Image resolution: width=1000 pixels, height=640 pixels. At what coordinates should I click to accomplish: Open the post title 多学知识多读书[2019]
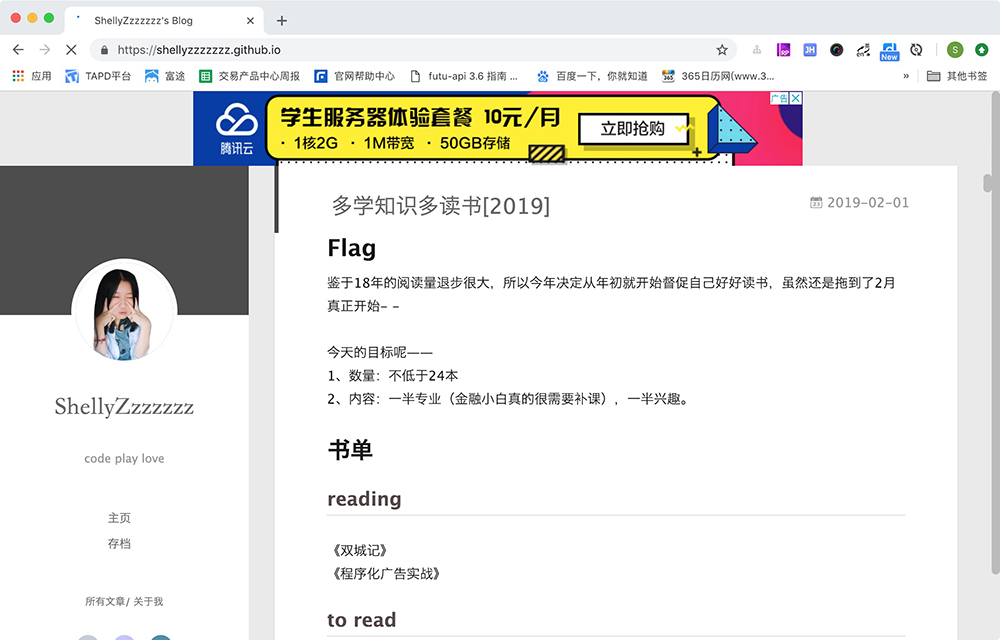440,205
